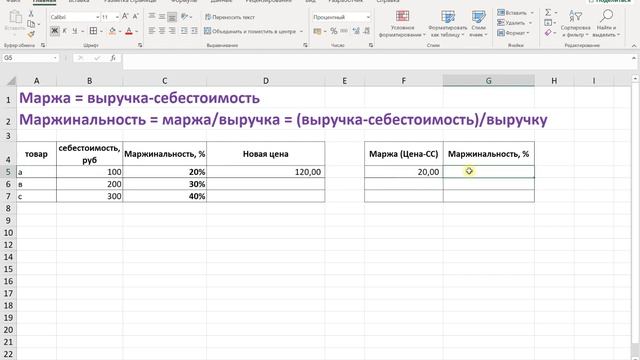640x360 pixels.
Task: Click Merge and Center button
Action: click(x=250, y=31)
